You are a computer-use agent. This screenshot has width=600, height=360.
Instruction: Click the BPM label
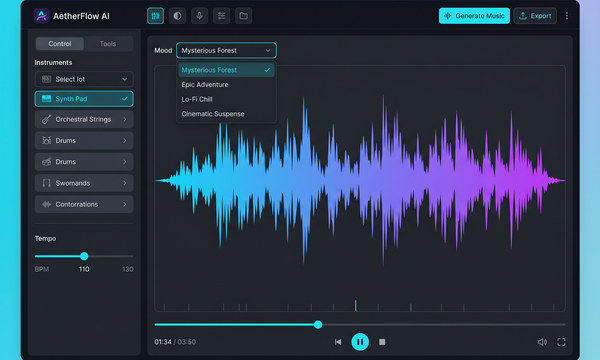[x=42, y=269]
